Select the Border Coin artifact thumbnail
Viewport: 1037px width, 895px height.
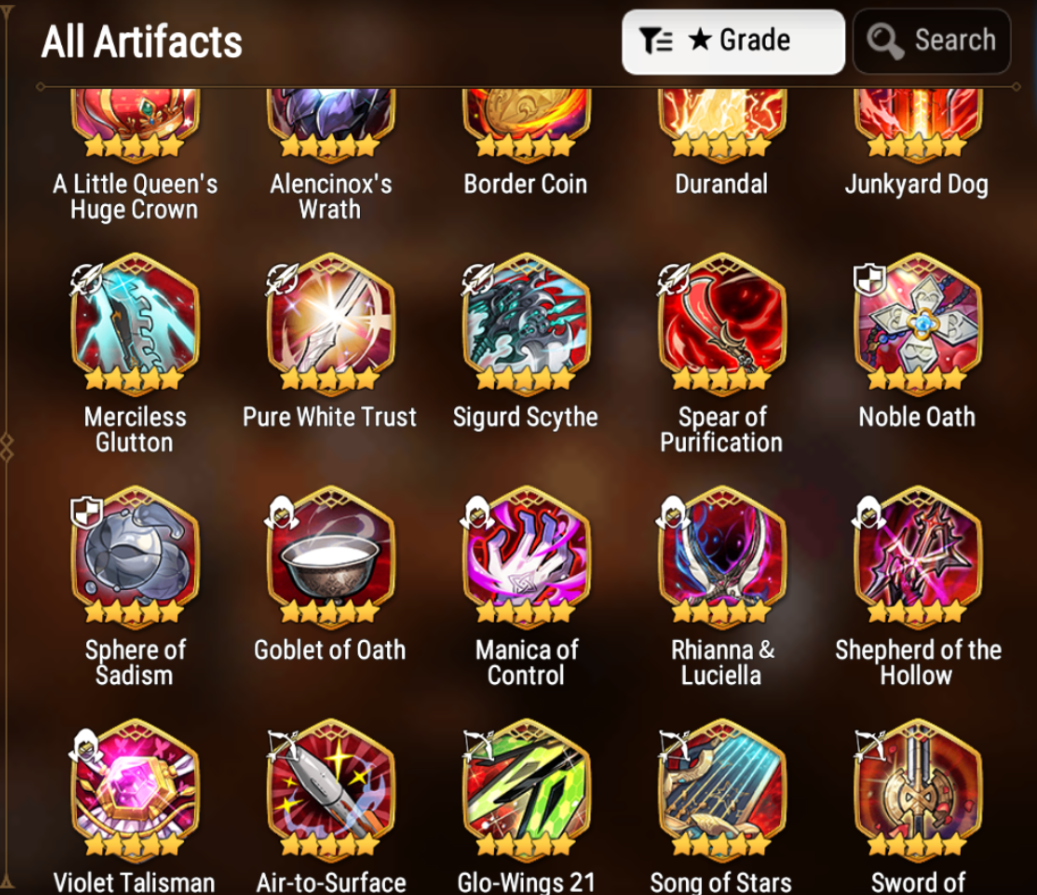[526, 124]
